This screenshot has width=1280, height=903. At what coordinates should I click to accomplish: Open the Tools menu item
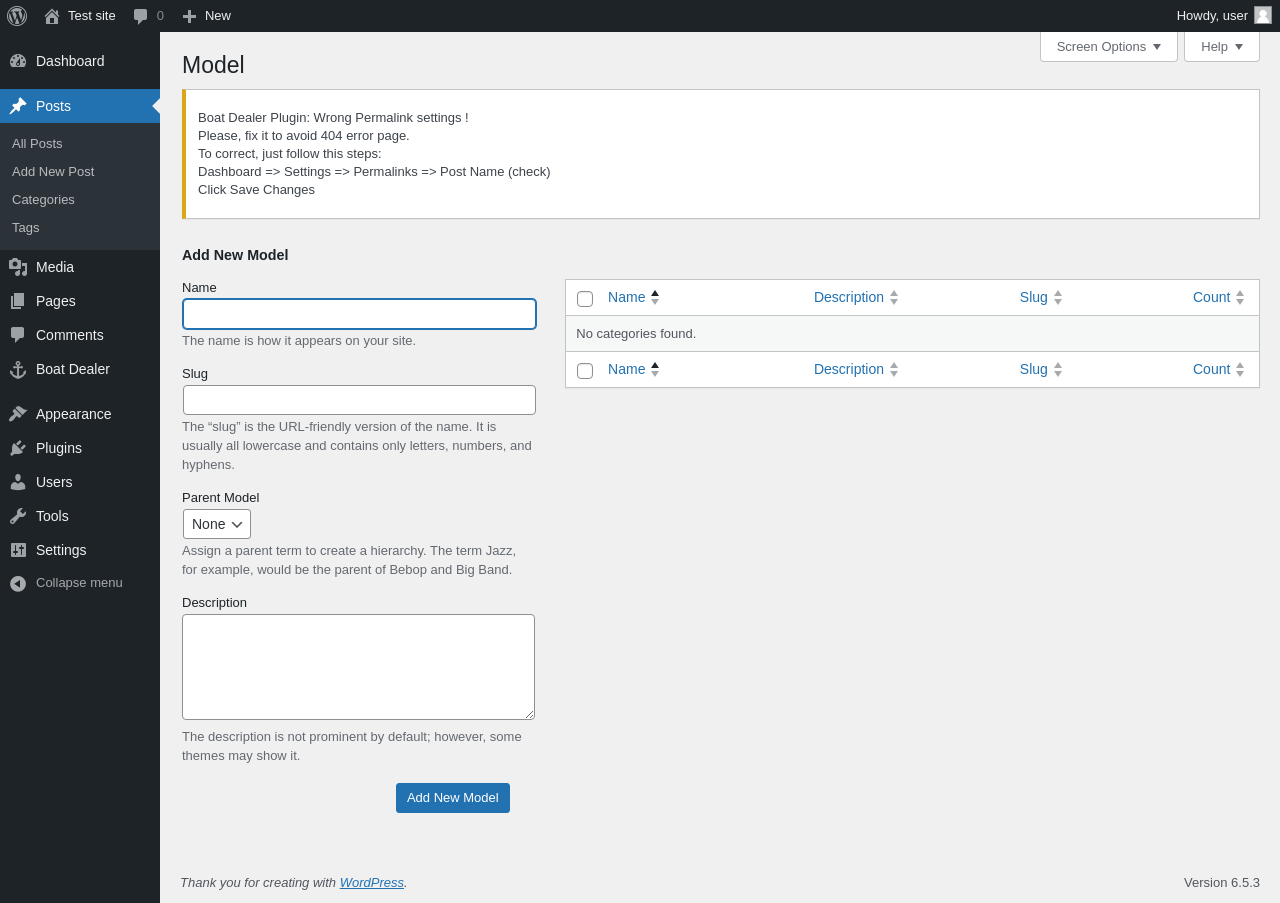tap(80, 516)
